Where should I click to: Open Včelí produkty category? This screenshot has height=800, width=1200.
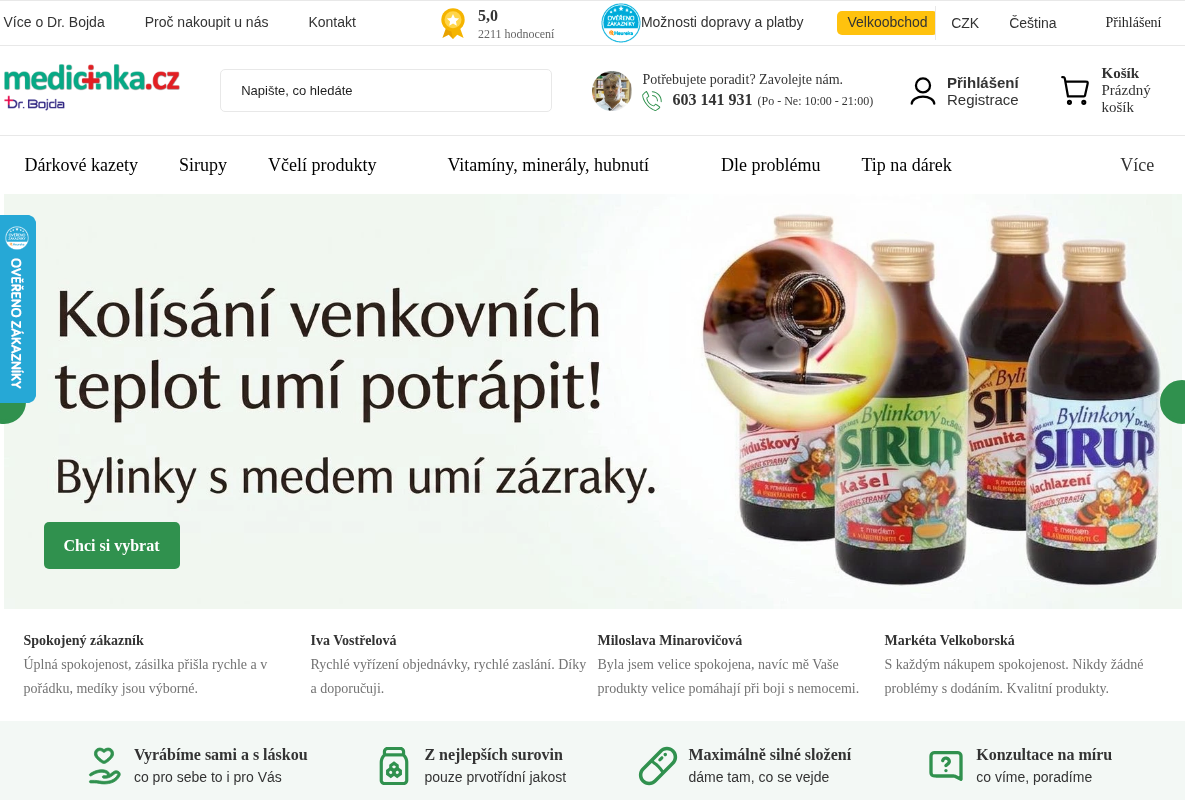[322, 165]
